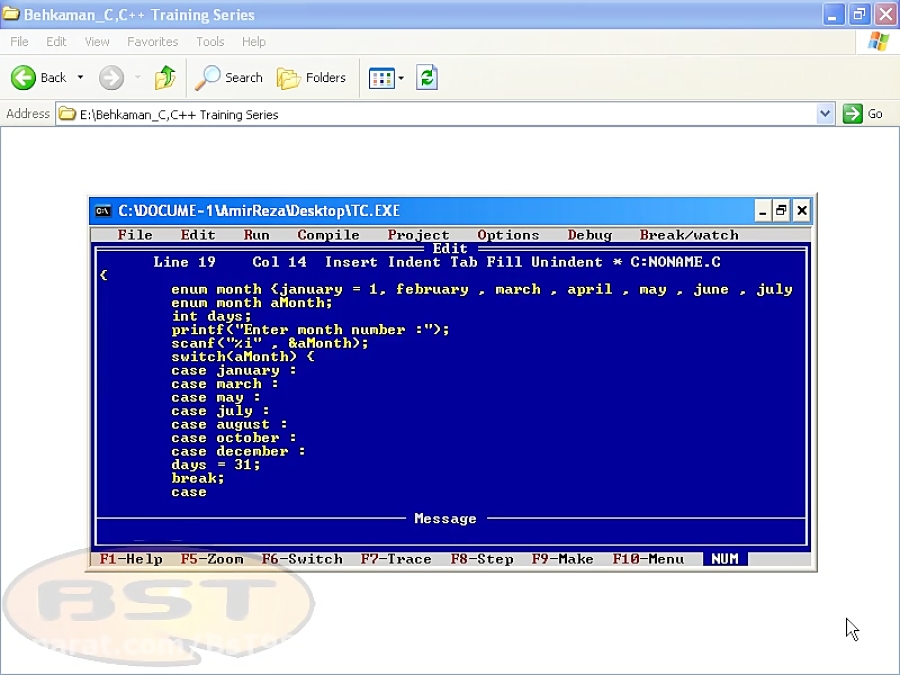Restore the TC.EXE console window
Viewport: 900px width, 675px height.
click(781, 211)
